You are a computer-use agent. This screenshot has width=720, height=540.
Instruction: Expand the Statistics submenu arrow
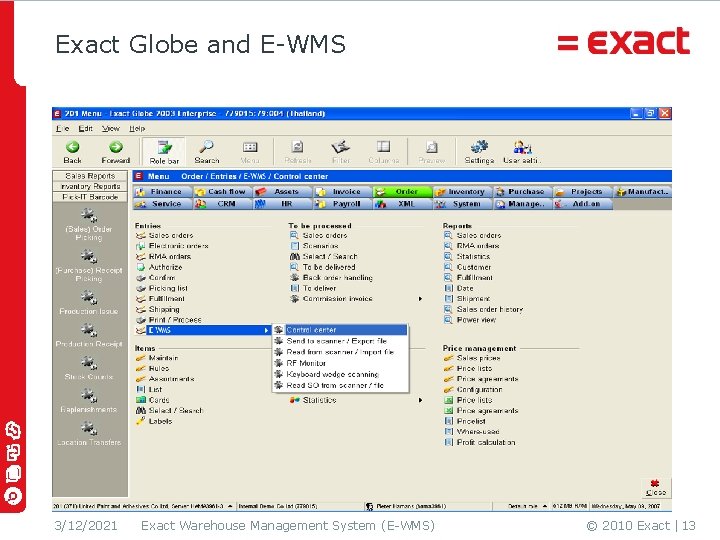tap(420, 400)
